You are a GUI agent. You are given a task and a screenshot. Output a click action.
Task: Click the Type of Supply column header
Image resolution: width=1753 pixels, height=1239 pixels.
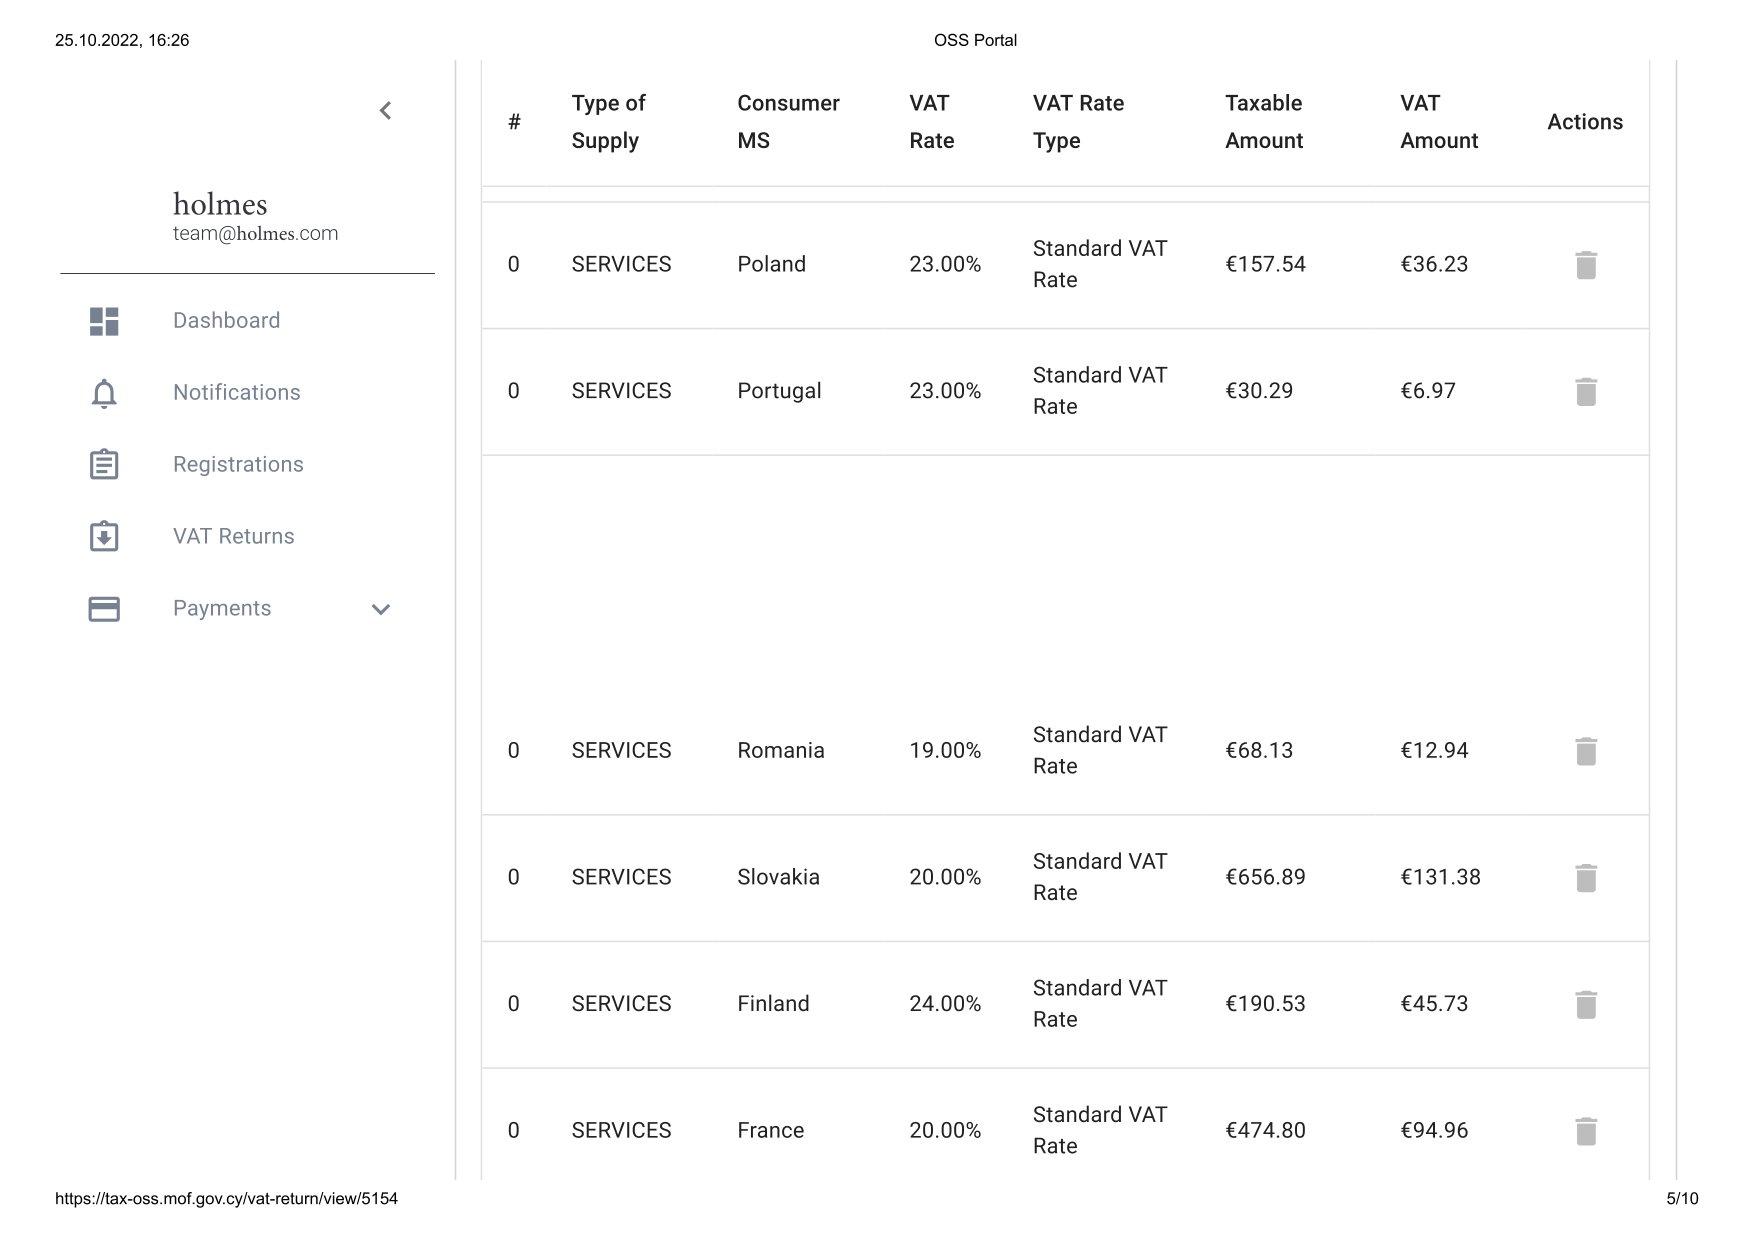click(609, 122)
